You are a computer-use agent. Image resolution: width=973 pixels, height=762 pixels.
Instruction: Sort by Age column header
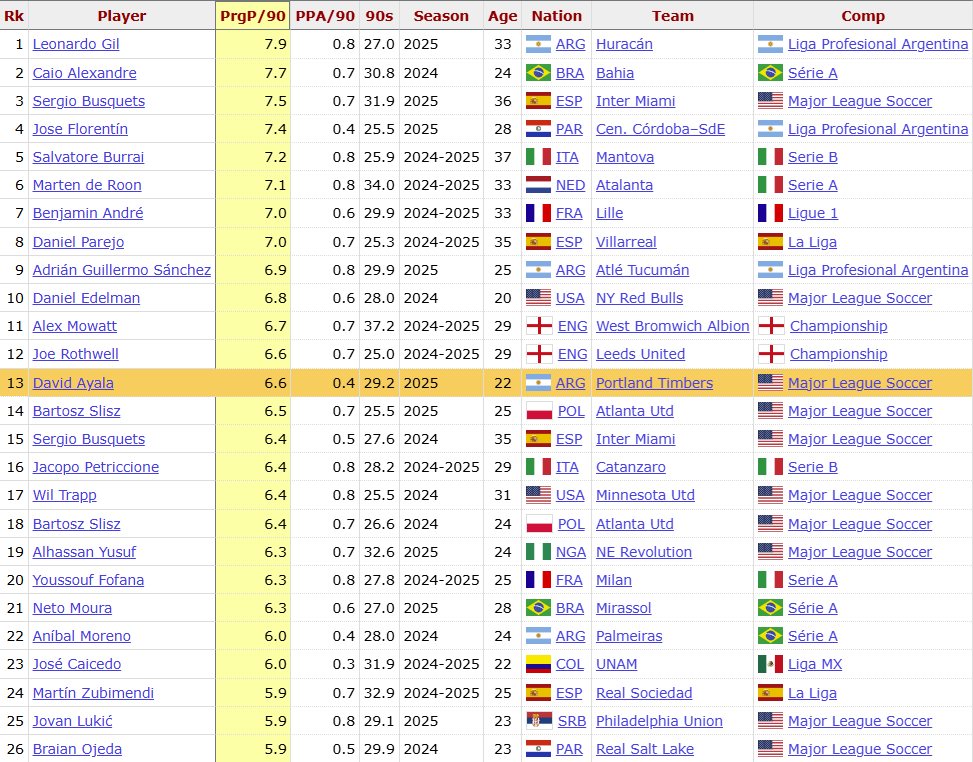(502, 16)
